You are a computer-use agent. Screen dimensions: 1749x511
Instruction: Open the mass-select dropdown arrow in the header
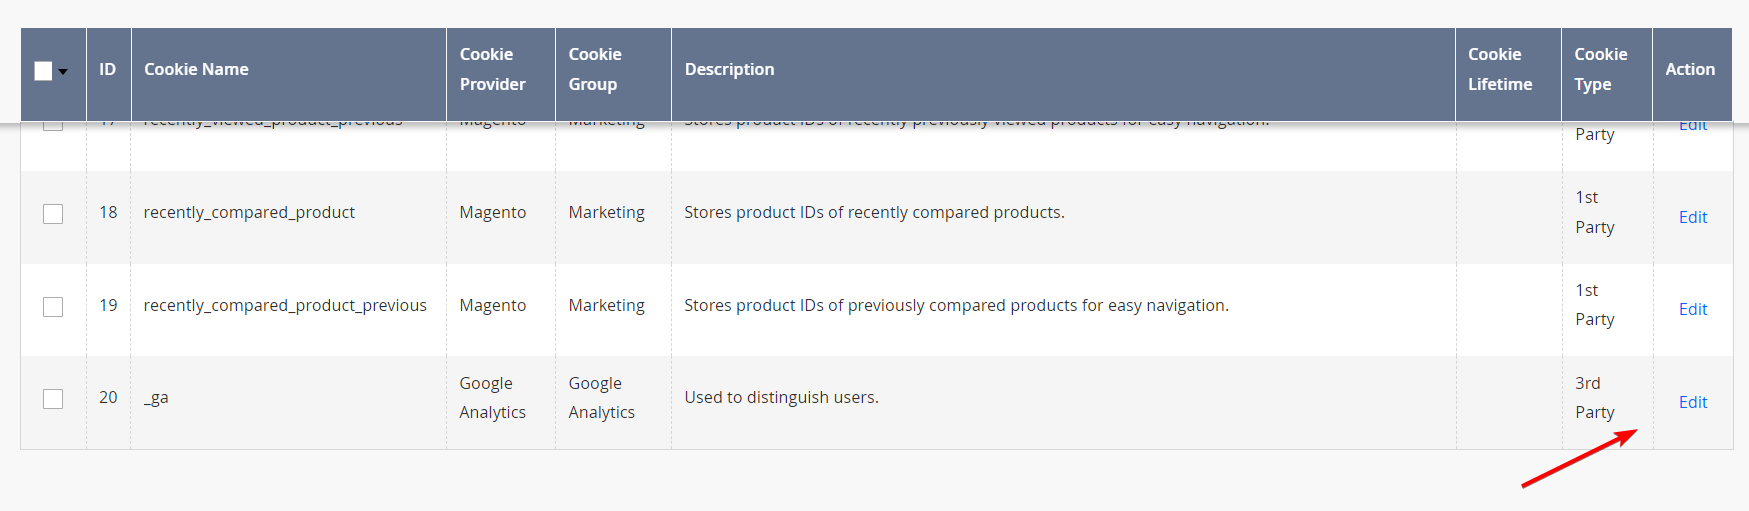(x=63, y=72)
